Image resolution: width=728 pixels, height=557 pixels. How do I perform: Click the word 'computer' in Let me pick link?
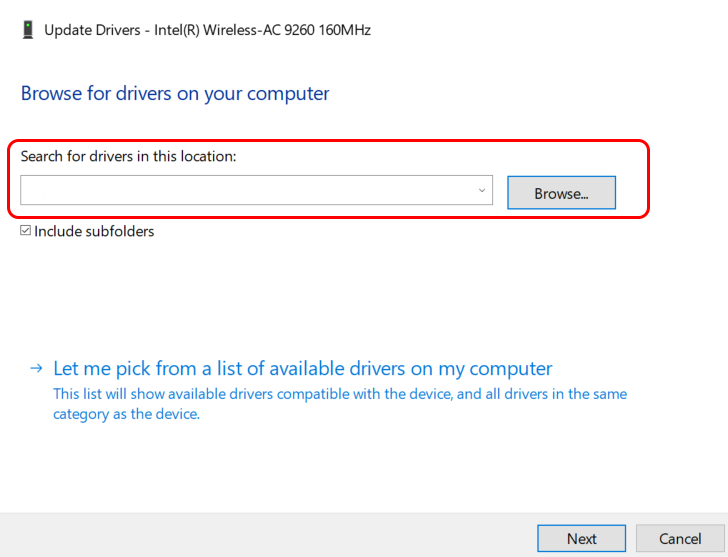tap(511, 369)
